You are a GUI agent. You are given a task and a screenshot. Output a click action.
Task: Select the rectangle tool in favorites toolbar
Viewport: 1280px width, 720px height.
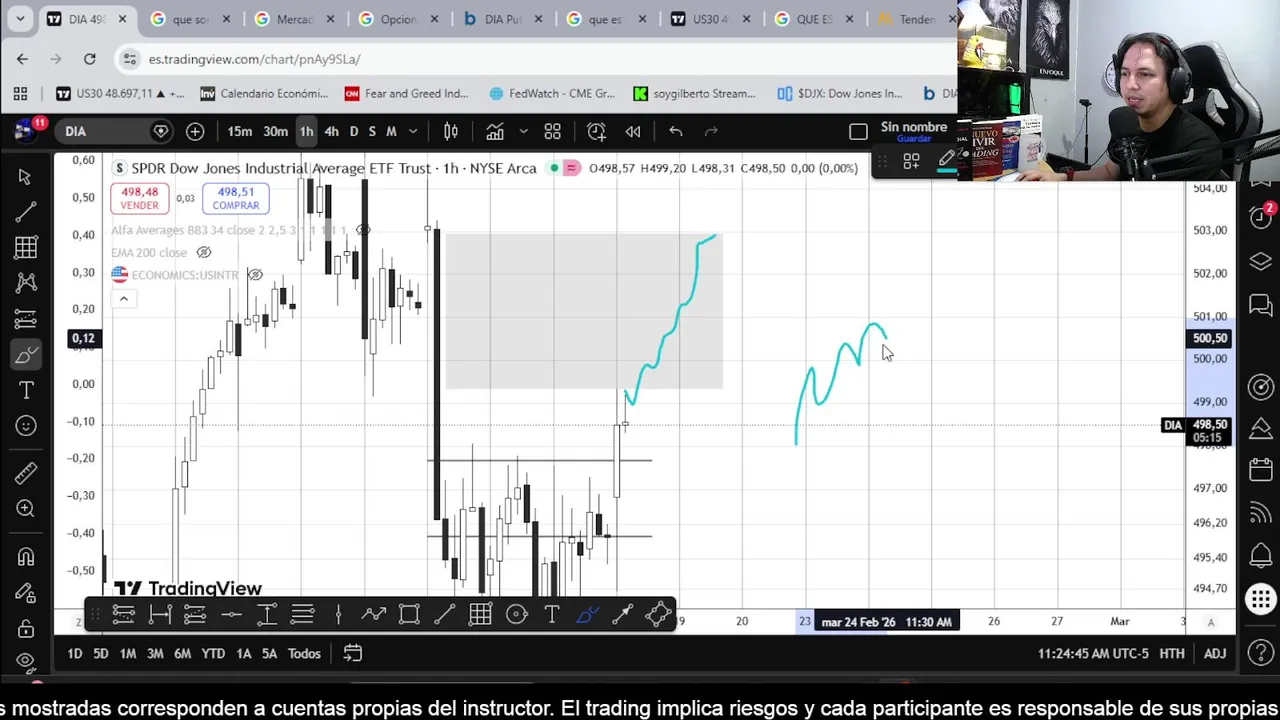point(409,614)
